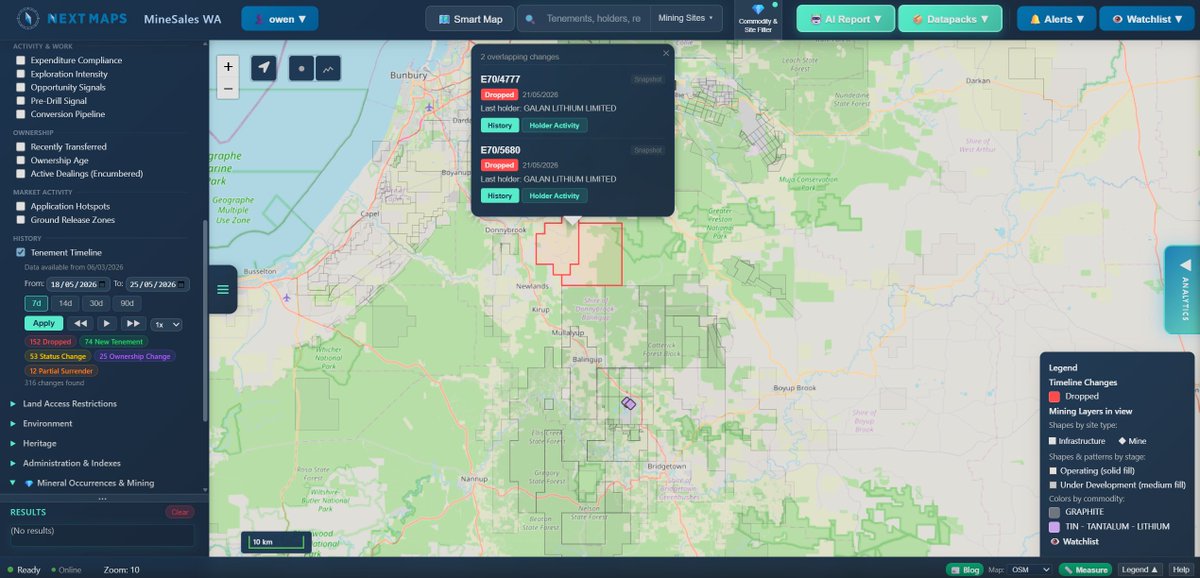Select the 90d range preset
This screenshot has width=1200, height=578.
127,303
